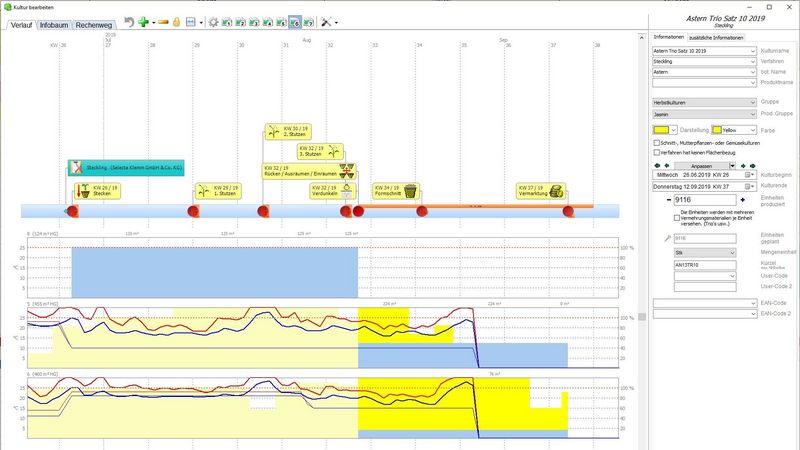Screen dimensions: 800x450
Task: Enable Schnitt-, Mutterpflanzen- oder Gemüsekulturen checkbox
Action: coord(656,143)
